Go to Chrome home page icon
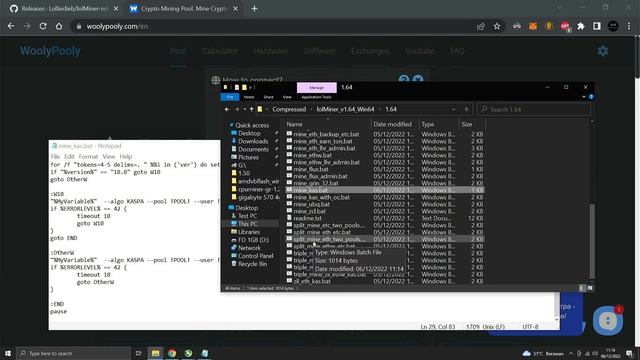Screen dimensions: 640x360 [x=59, y=26]
